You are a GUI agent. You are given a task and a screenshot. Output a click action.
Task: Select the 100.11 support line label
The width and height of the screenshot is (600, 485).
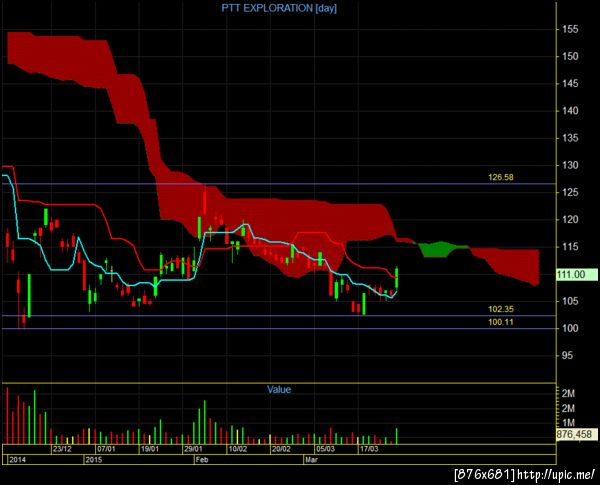click(x=501, y=322)
